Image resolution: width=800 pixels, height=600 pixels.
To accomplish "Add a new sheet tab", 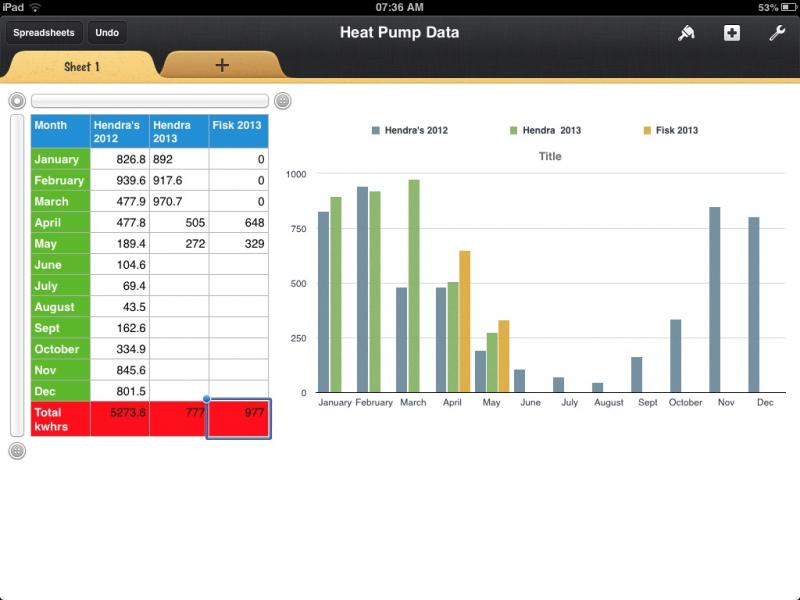I will tap(222, 65).
